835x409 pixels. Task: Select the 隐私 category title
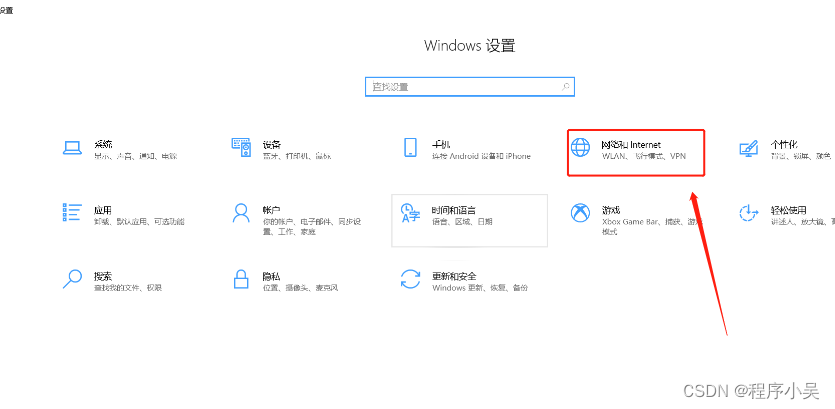[x=272, y=276]
